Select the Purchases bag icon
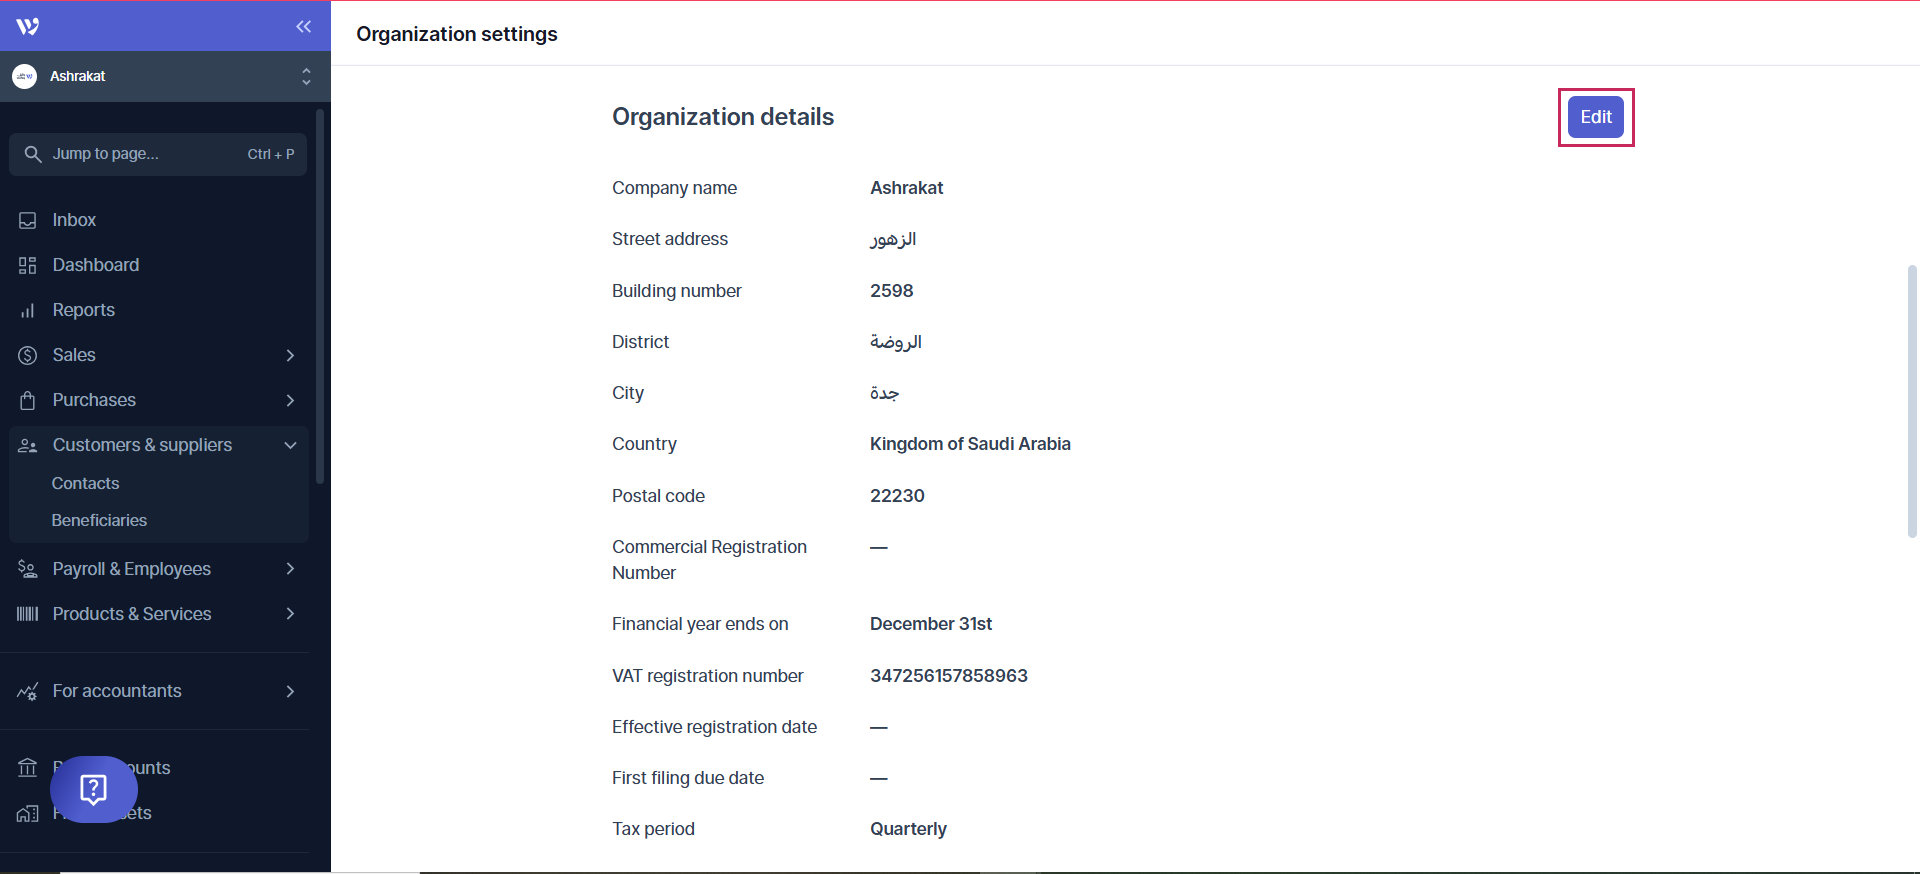This screenshot has width=1920, height=874. click(27, 399)
